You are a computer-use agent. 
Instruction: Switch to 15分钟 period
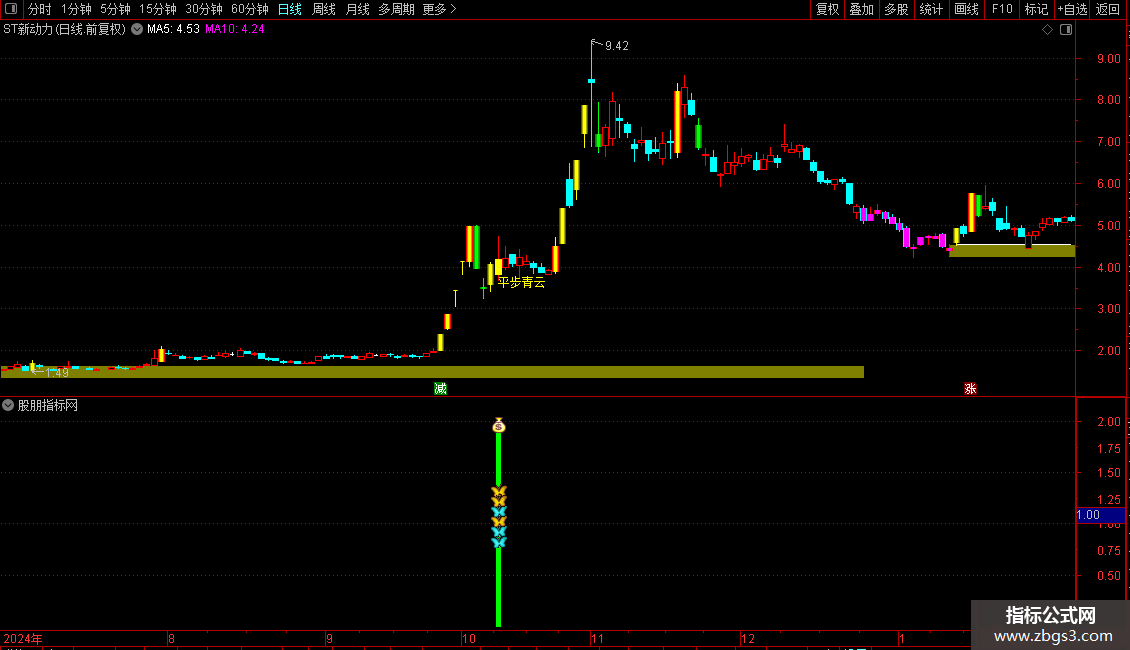[158, 9]
